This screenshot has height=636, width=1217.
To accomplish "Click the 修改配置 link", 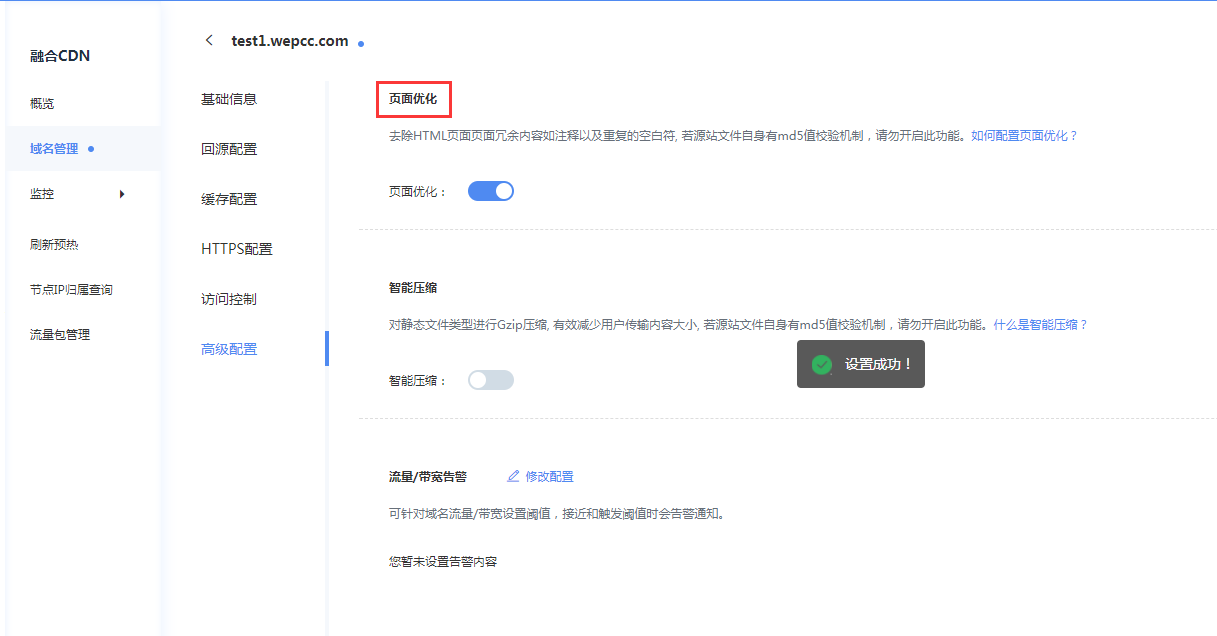I will (x=550, y=477).
